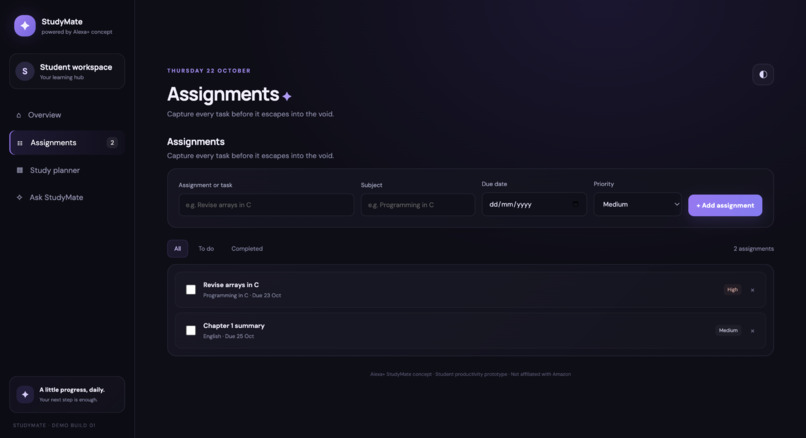Toggle the dark/light theme button
This screenshot has height=438, width=806.
pos(763,75)
